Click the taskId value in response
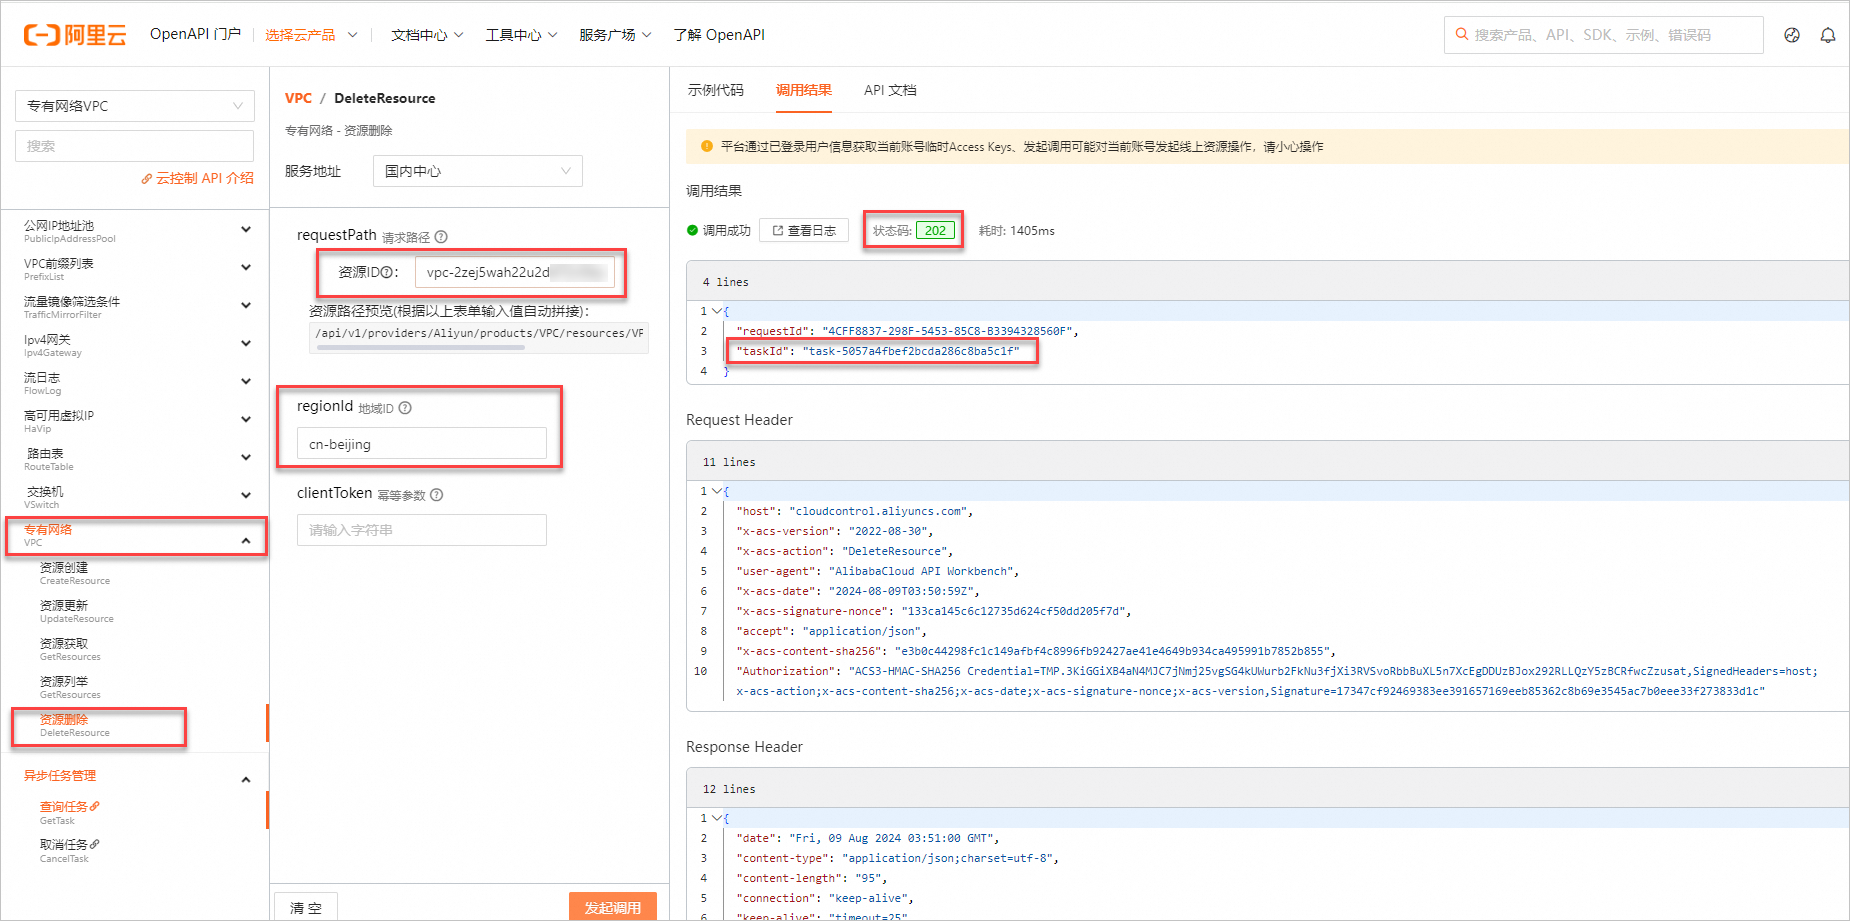The width and height of the screenshot is (1850, 921). [x=911, y=351]
